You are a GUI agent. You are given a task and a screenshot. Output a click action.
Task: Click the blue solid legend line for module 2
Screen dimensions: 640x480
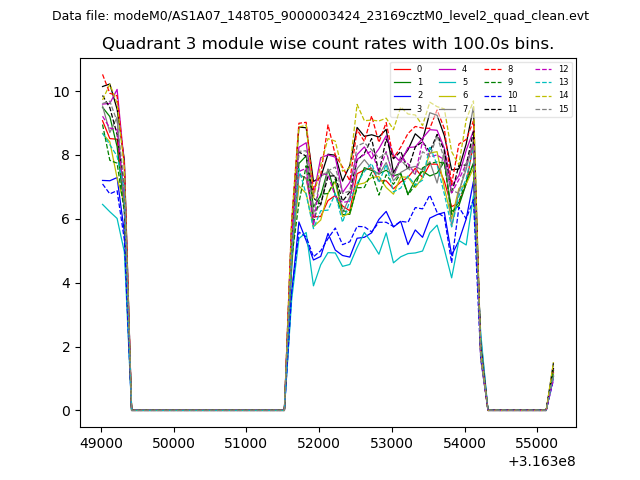[x=402, y=95]
